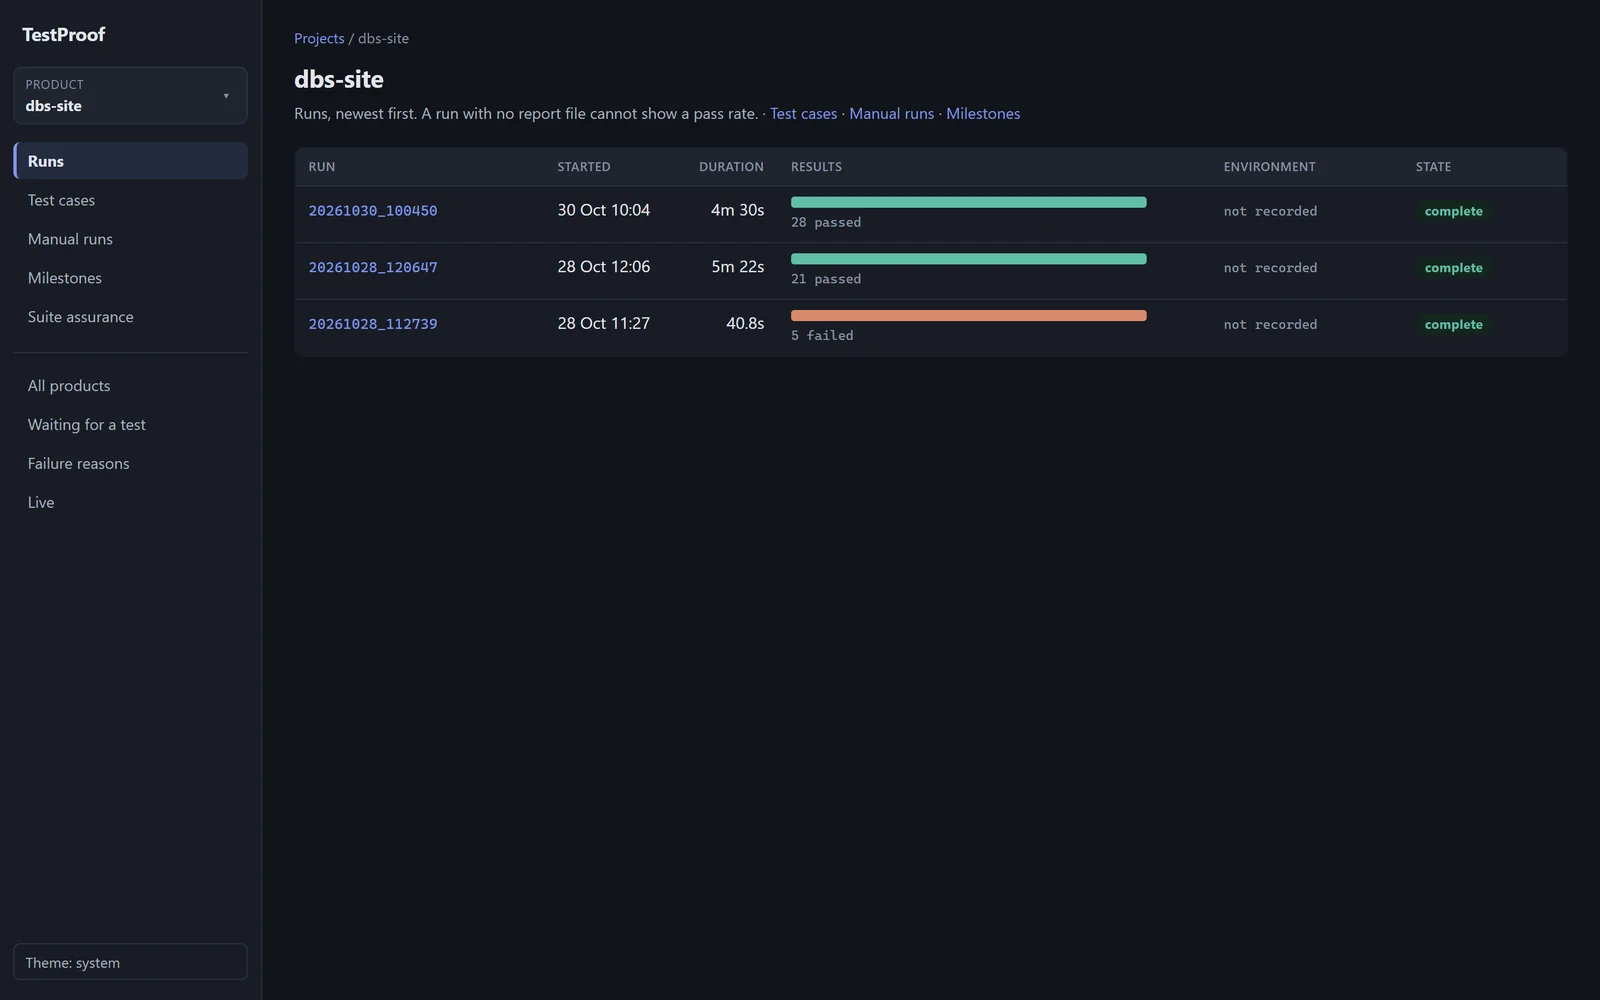Click the Manual runs header link

click(x=891, y=114)
